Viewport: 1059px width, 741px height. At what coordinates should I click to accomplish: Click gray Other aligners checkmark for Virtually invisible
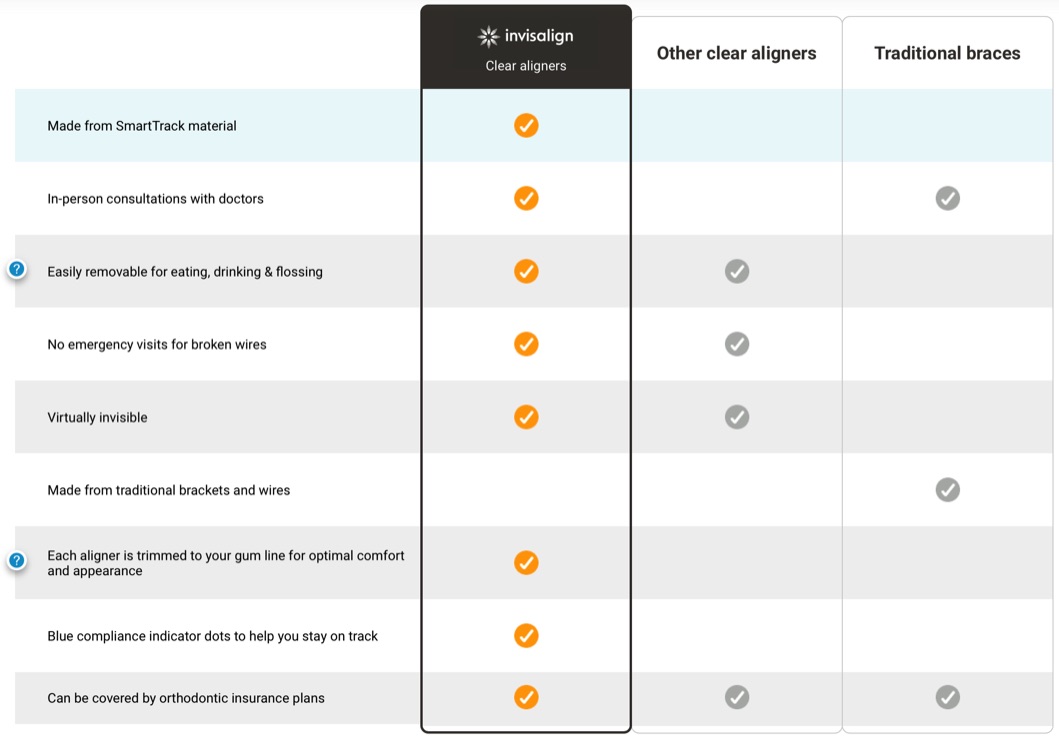pyautogui.click(x=737, y=417)
